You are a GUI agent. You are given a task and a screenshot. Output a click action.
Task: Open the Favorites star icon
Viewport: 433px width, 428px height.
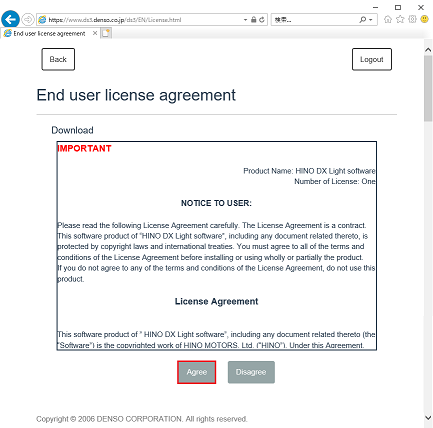click(400, 19)
